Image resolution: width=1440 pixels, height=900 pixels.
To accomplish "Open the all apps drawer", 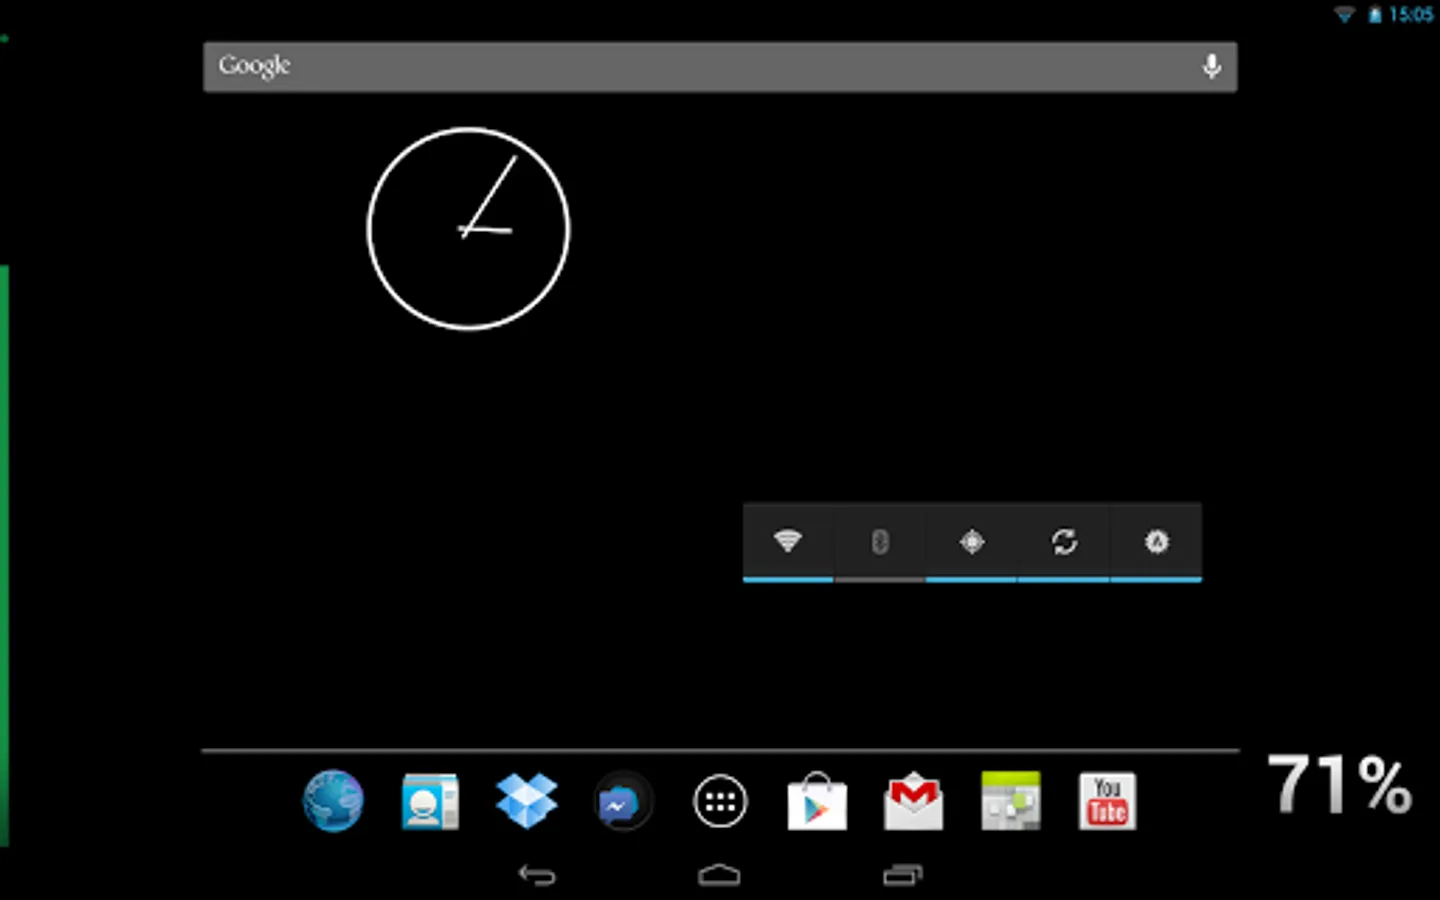I will (720, 801).
